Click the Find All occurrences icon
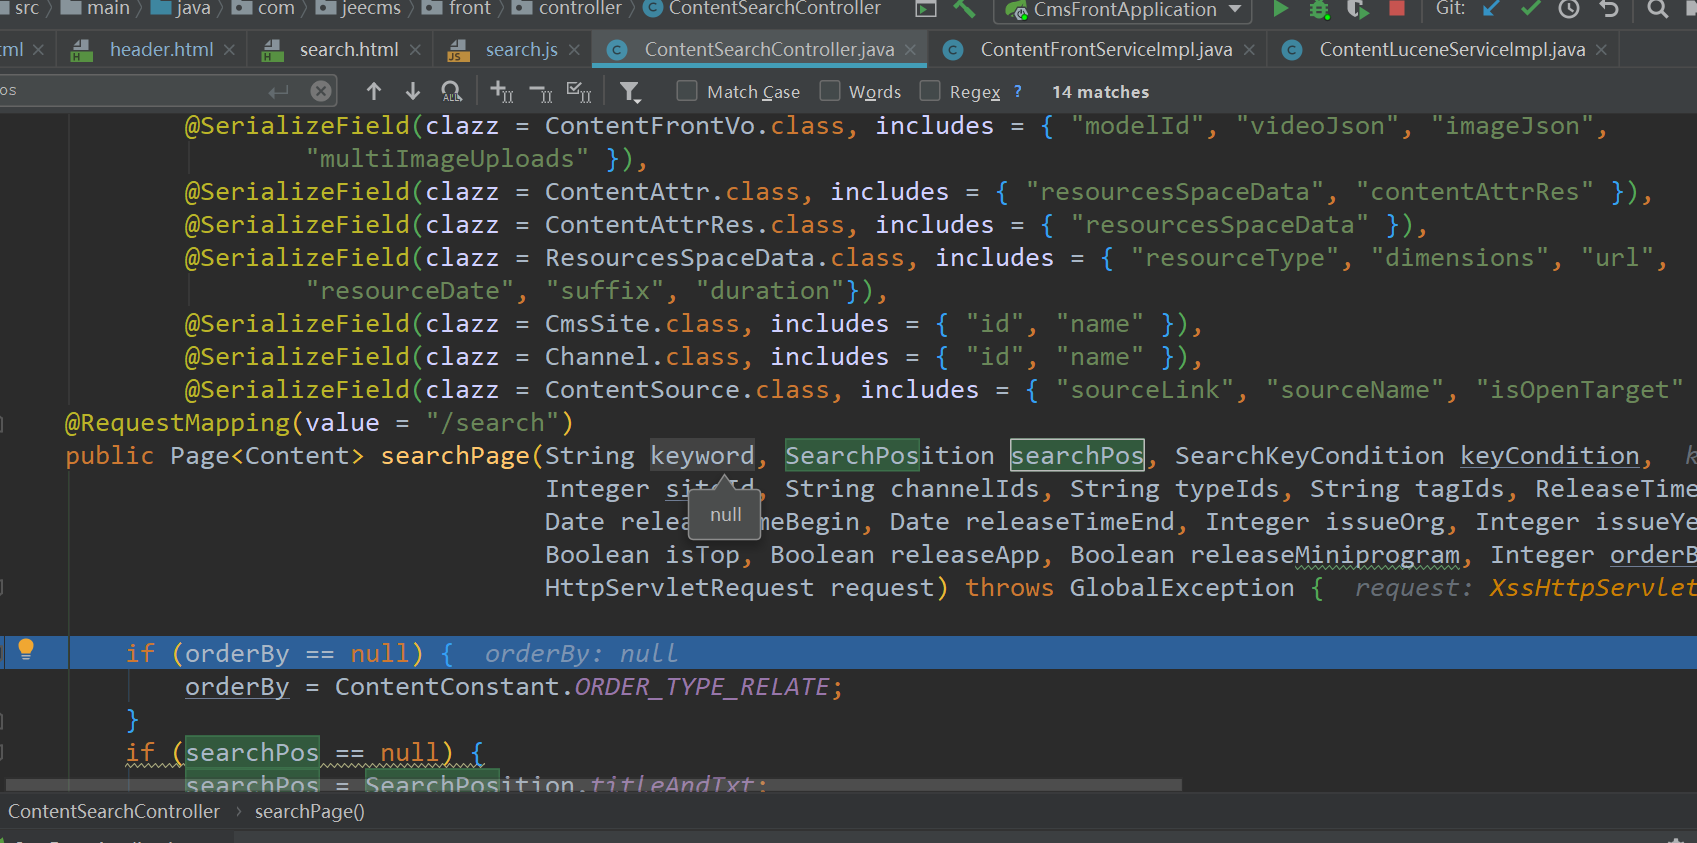Screen dimensions: 1697x843 [x=452, y=92]
